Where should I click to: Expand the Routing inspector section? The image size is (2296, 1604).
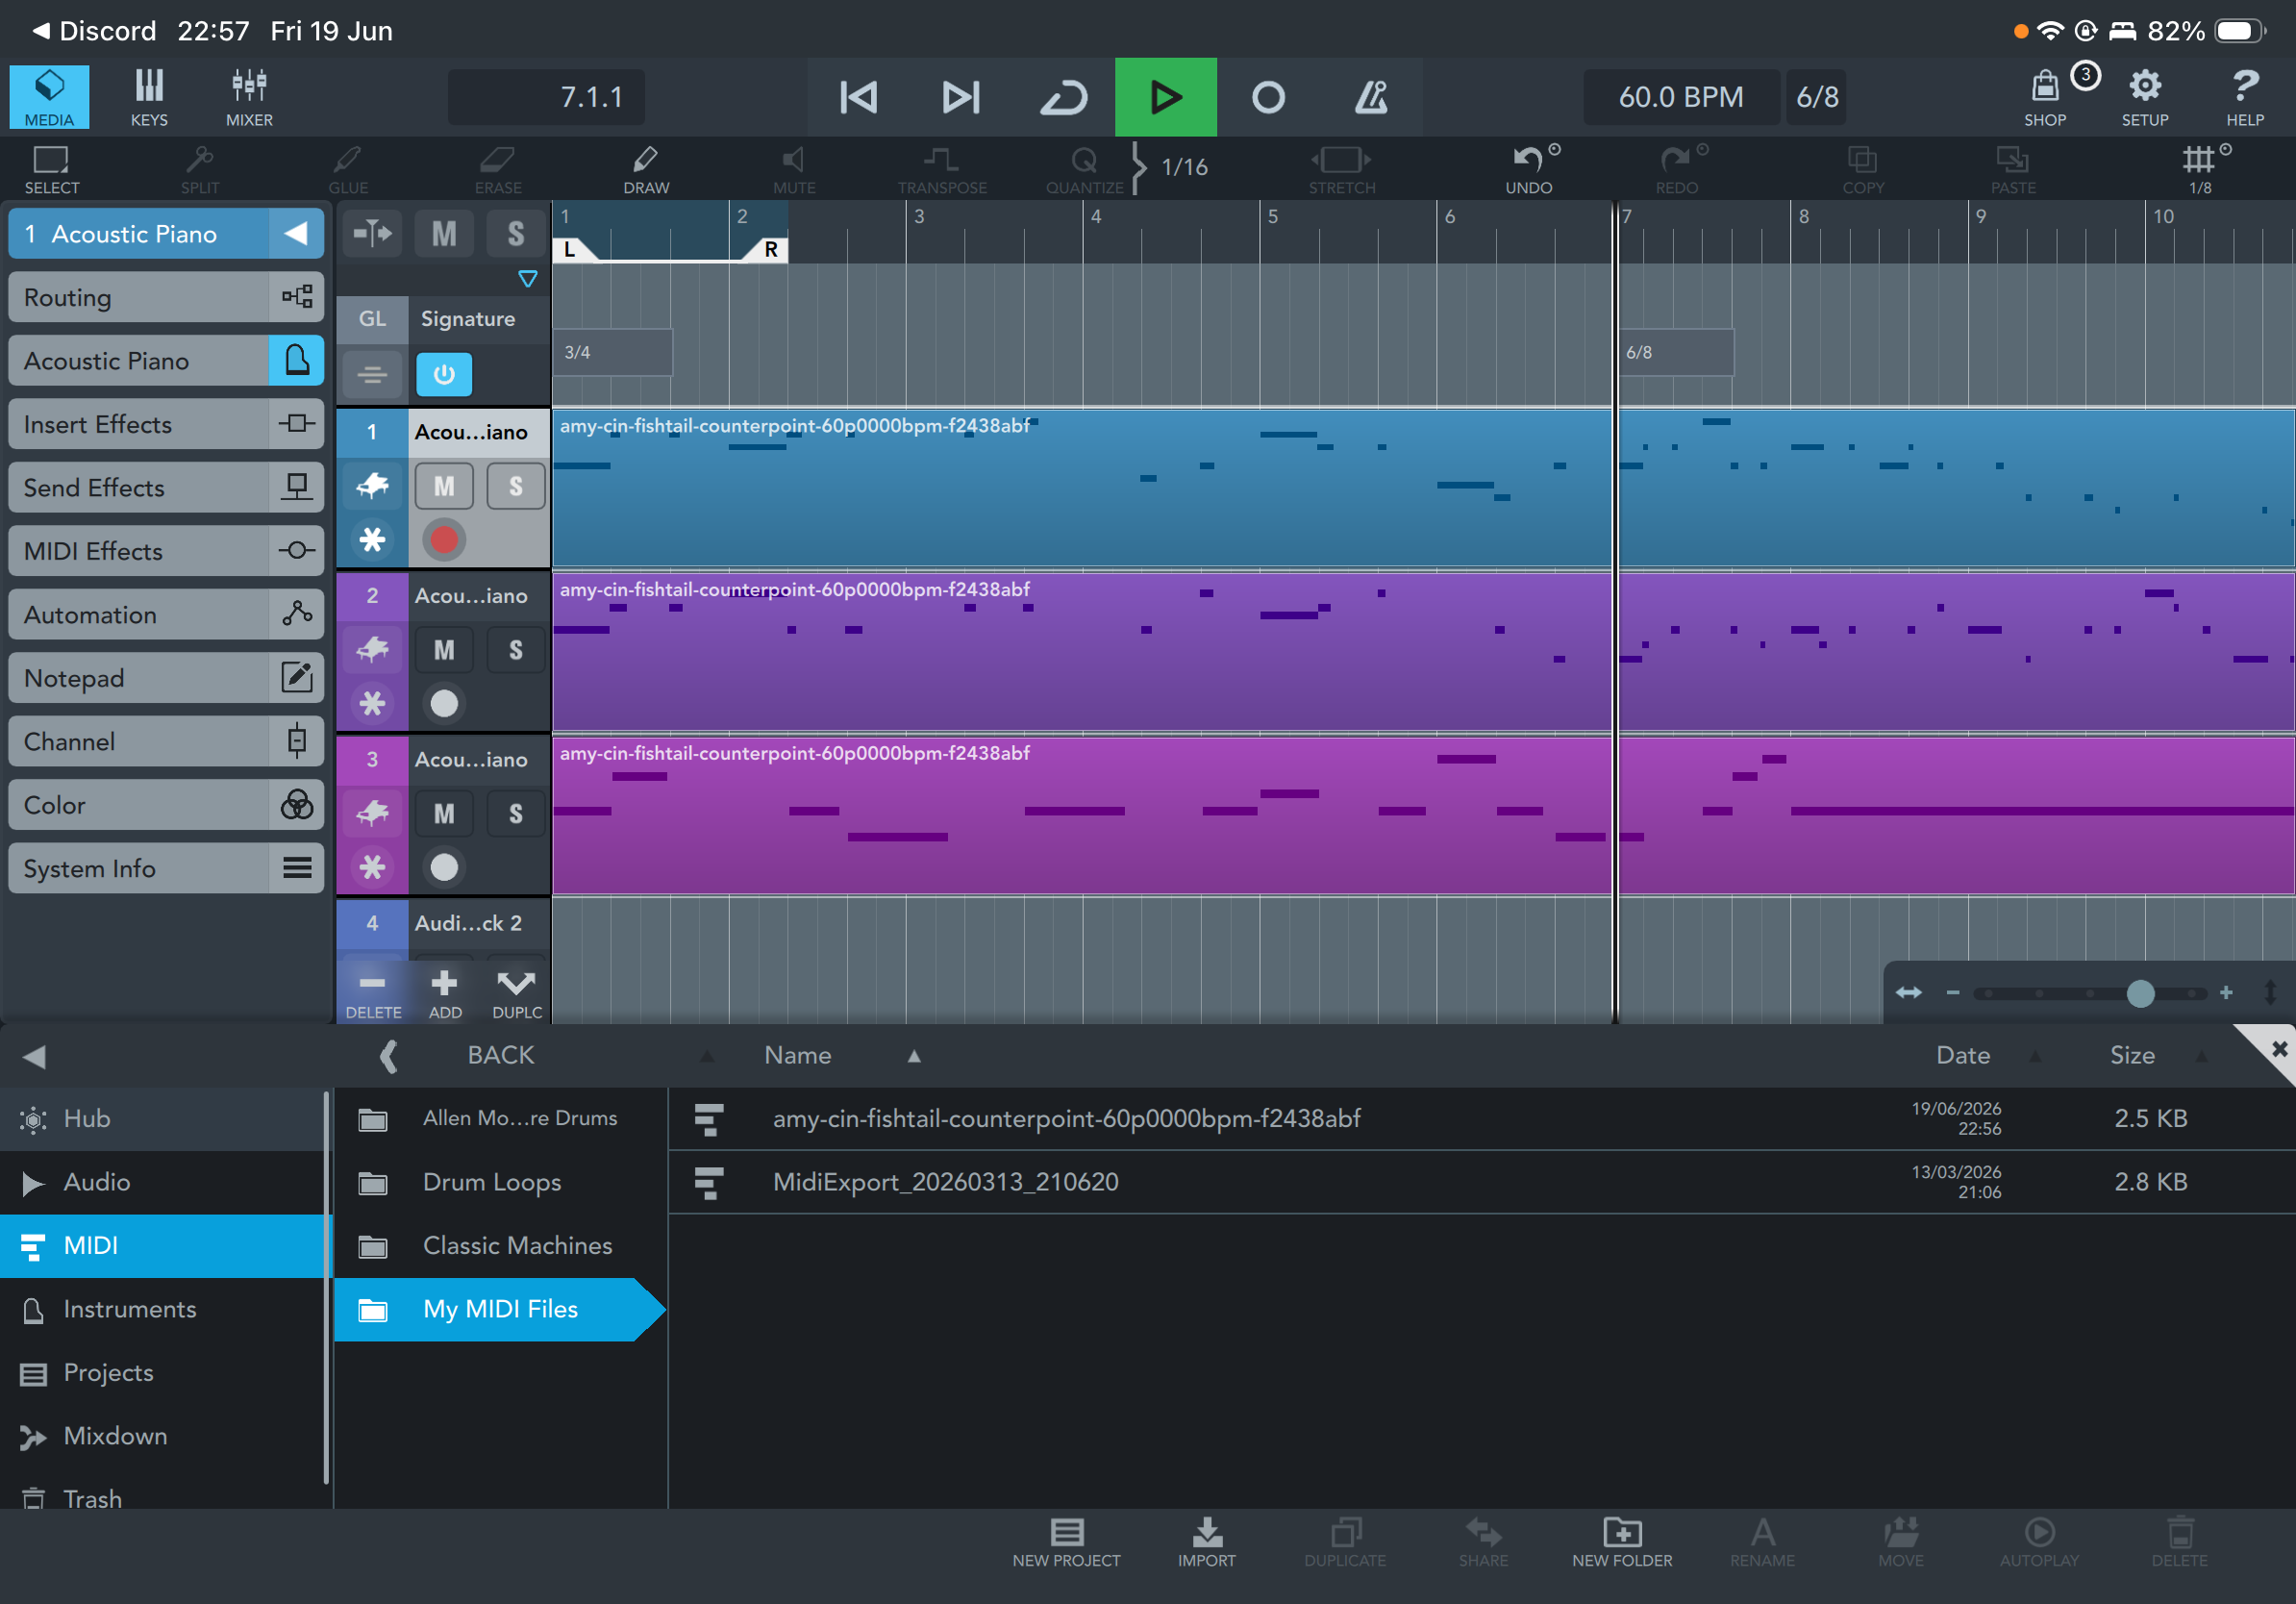click(x=166, y=297)
